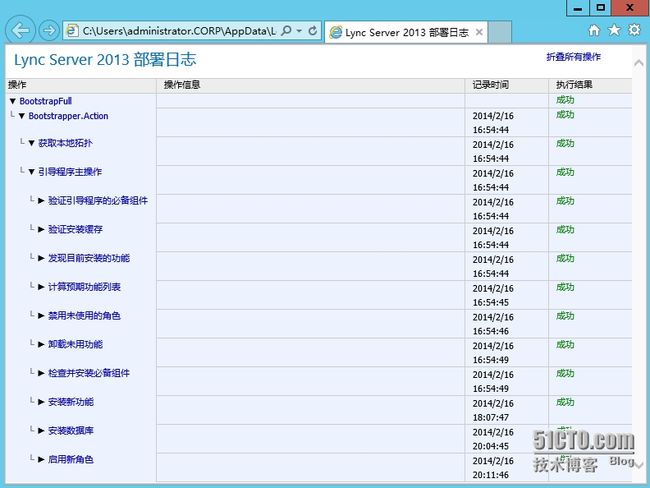Maximize the Internet Explorer window

pos(600,8)
